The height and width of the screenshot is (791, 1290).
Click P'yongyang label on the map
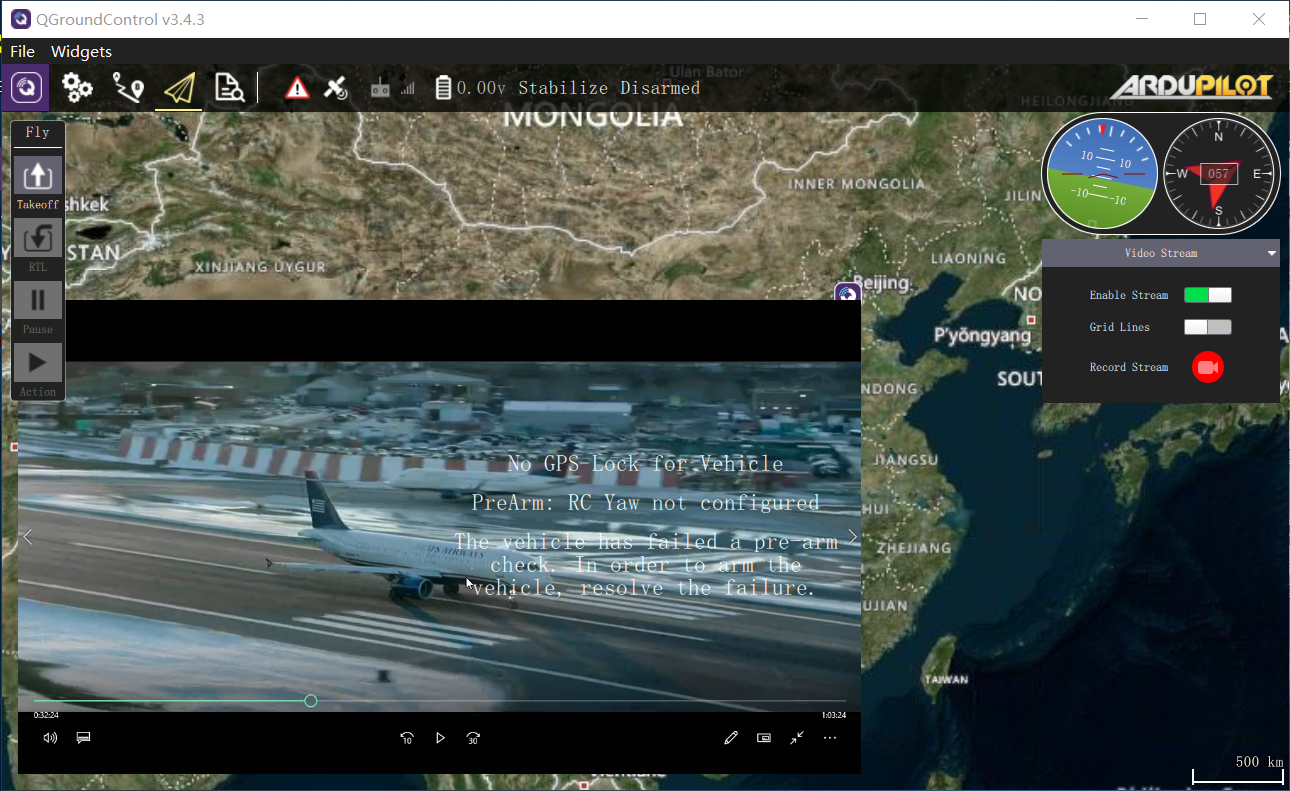(982, 335)
